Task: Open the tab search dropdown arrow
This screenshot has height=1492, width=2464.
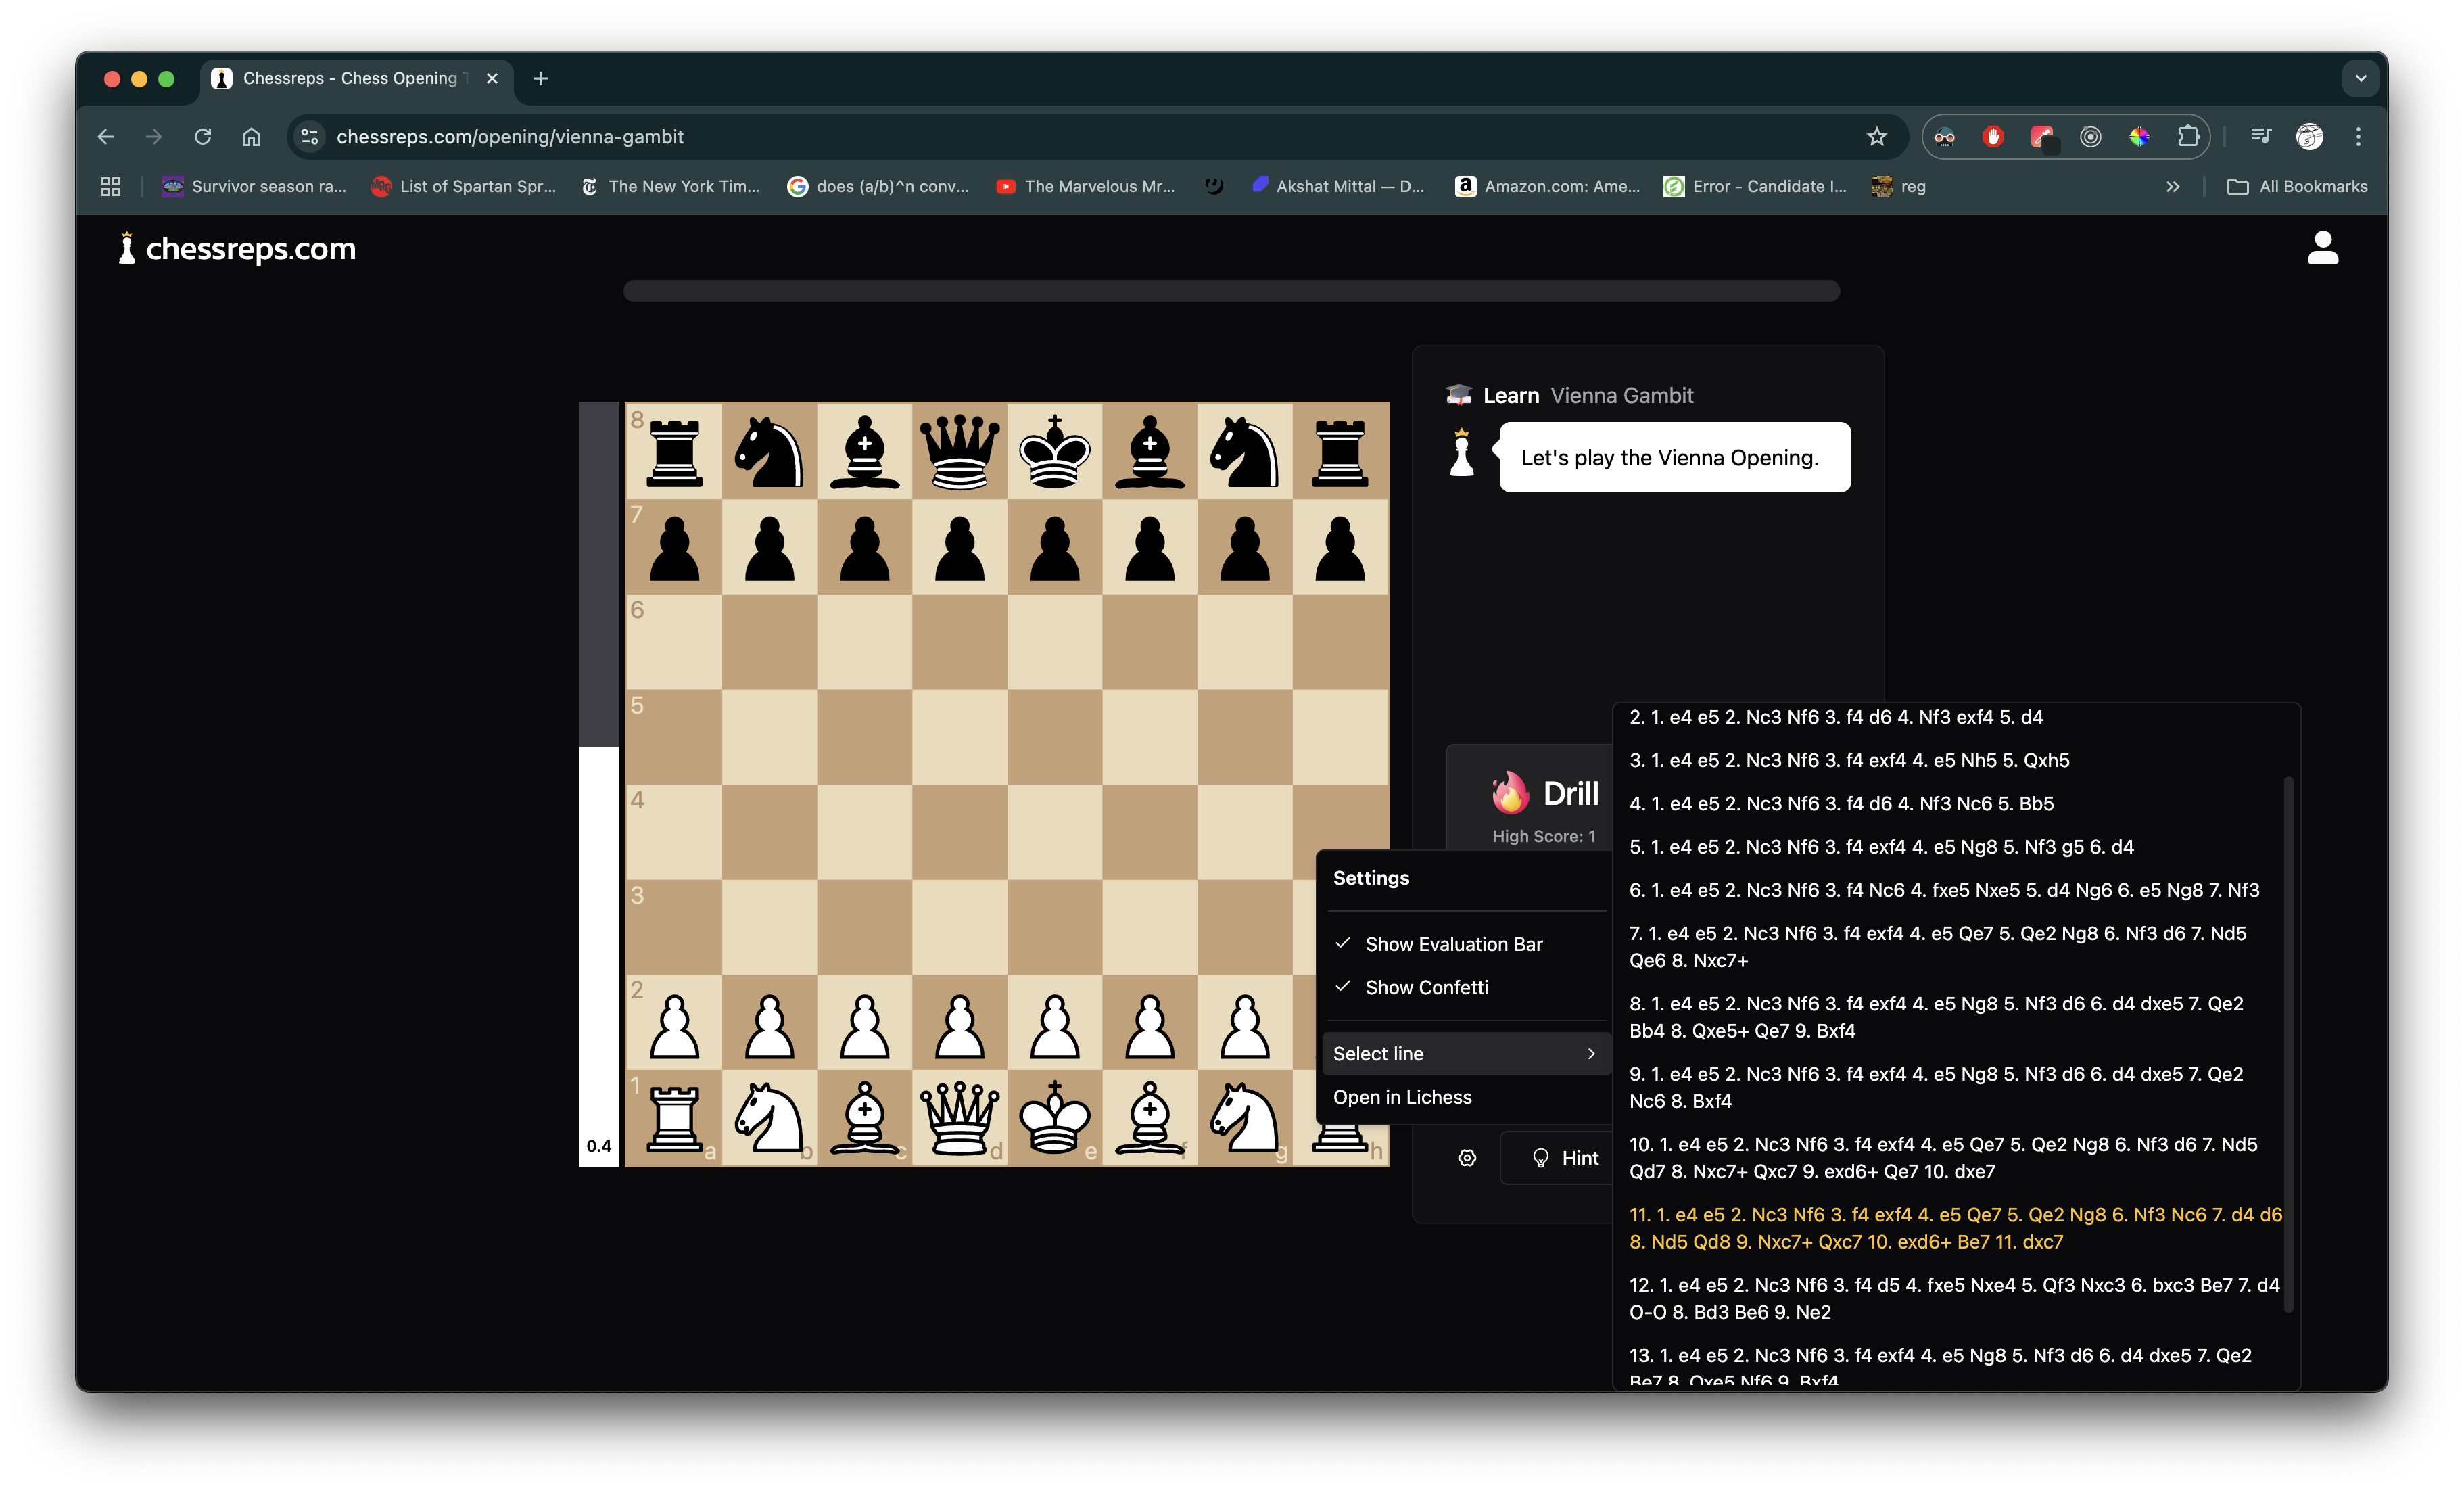Action: pyautogui.click(x=2361, y=78)
